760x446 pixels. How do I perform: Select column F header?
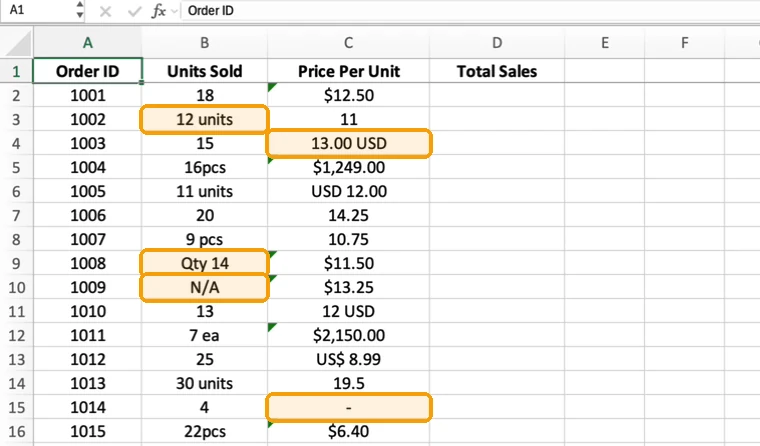point(684,43)
